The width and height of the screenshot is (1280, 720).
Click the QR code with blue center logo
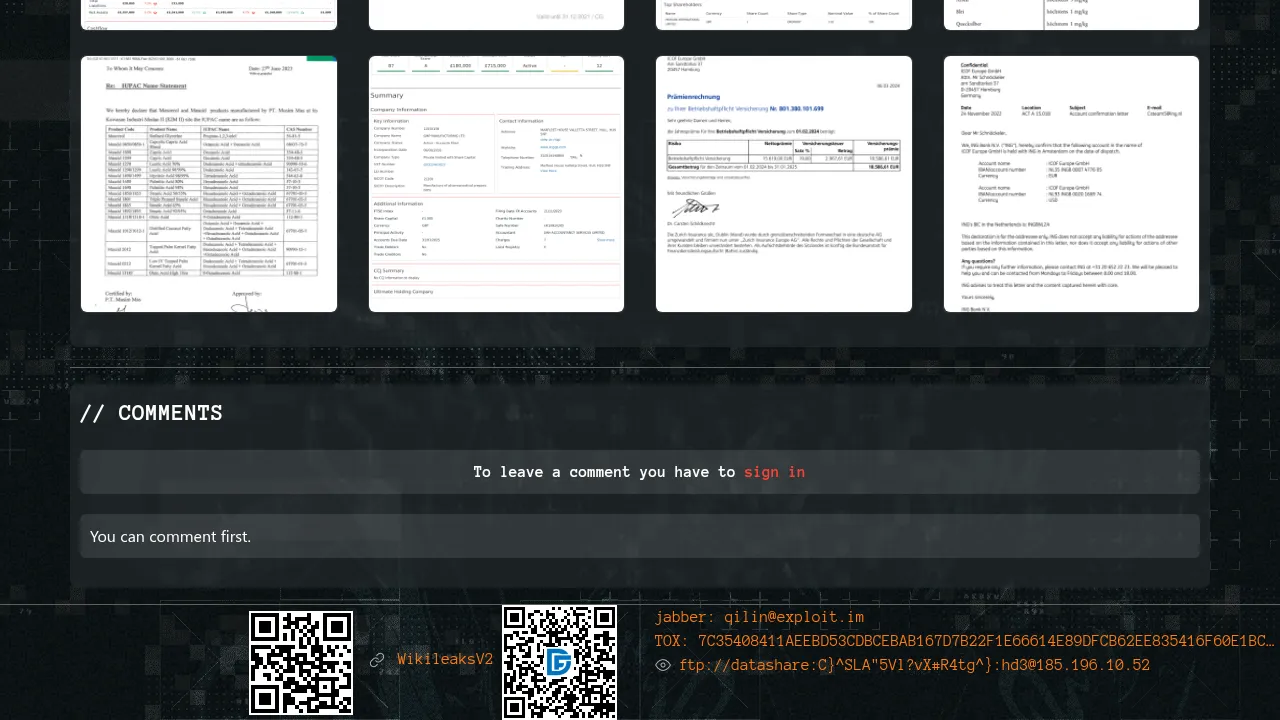(559, 662)
